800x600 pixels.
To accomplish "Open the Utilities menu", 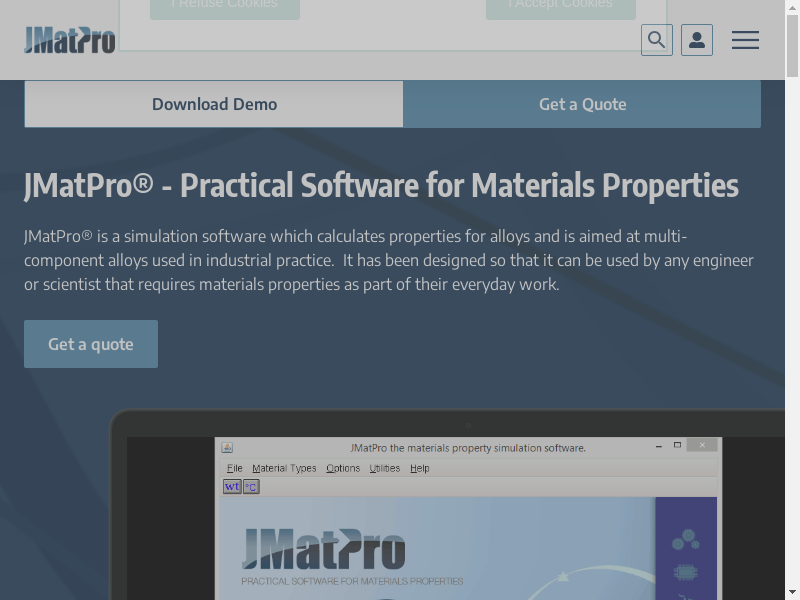I will click(x=385, y=468).
